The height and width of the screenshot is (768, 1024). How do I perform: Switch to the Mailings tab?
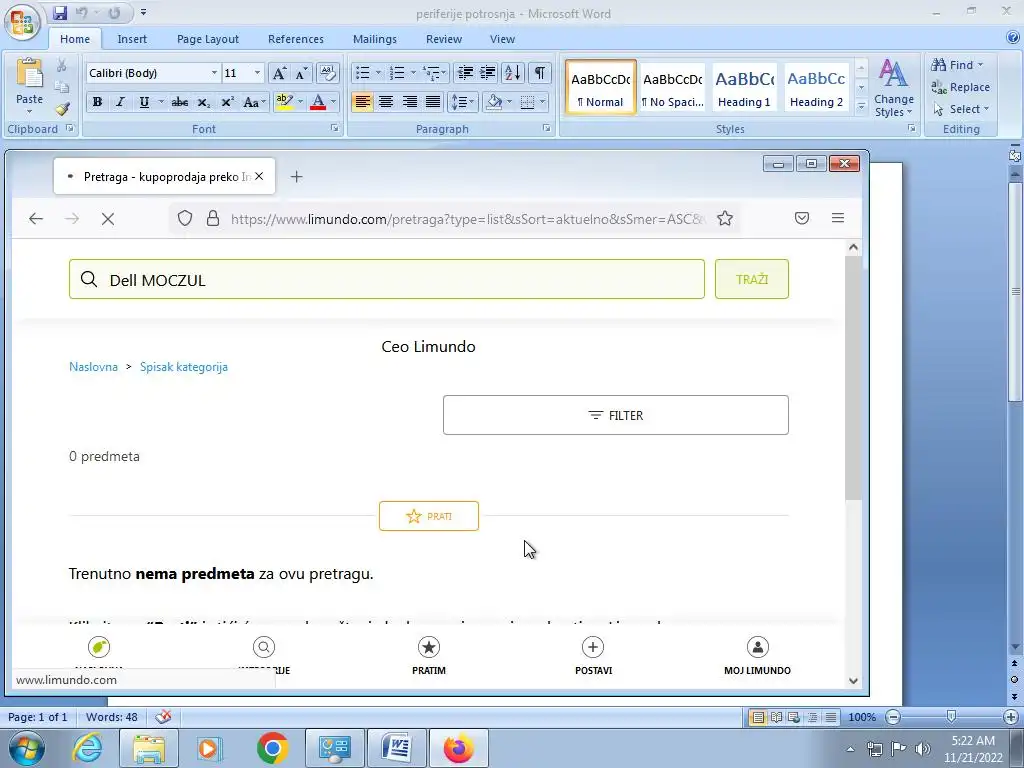pos(375,39)
